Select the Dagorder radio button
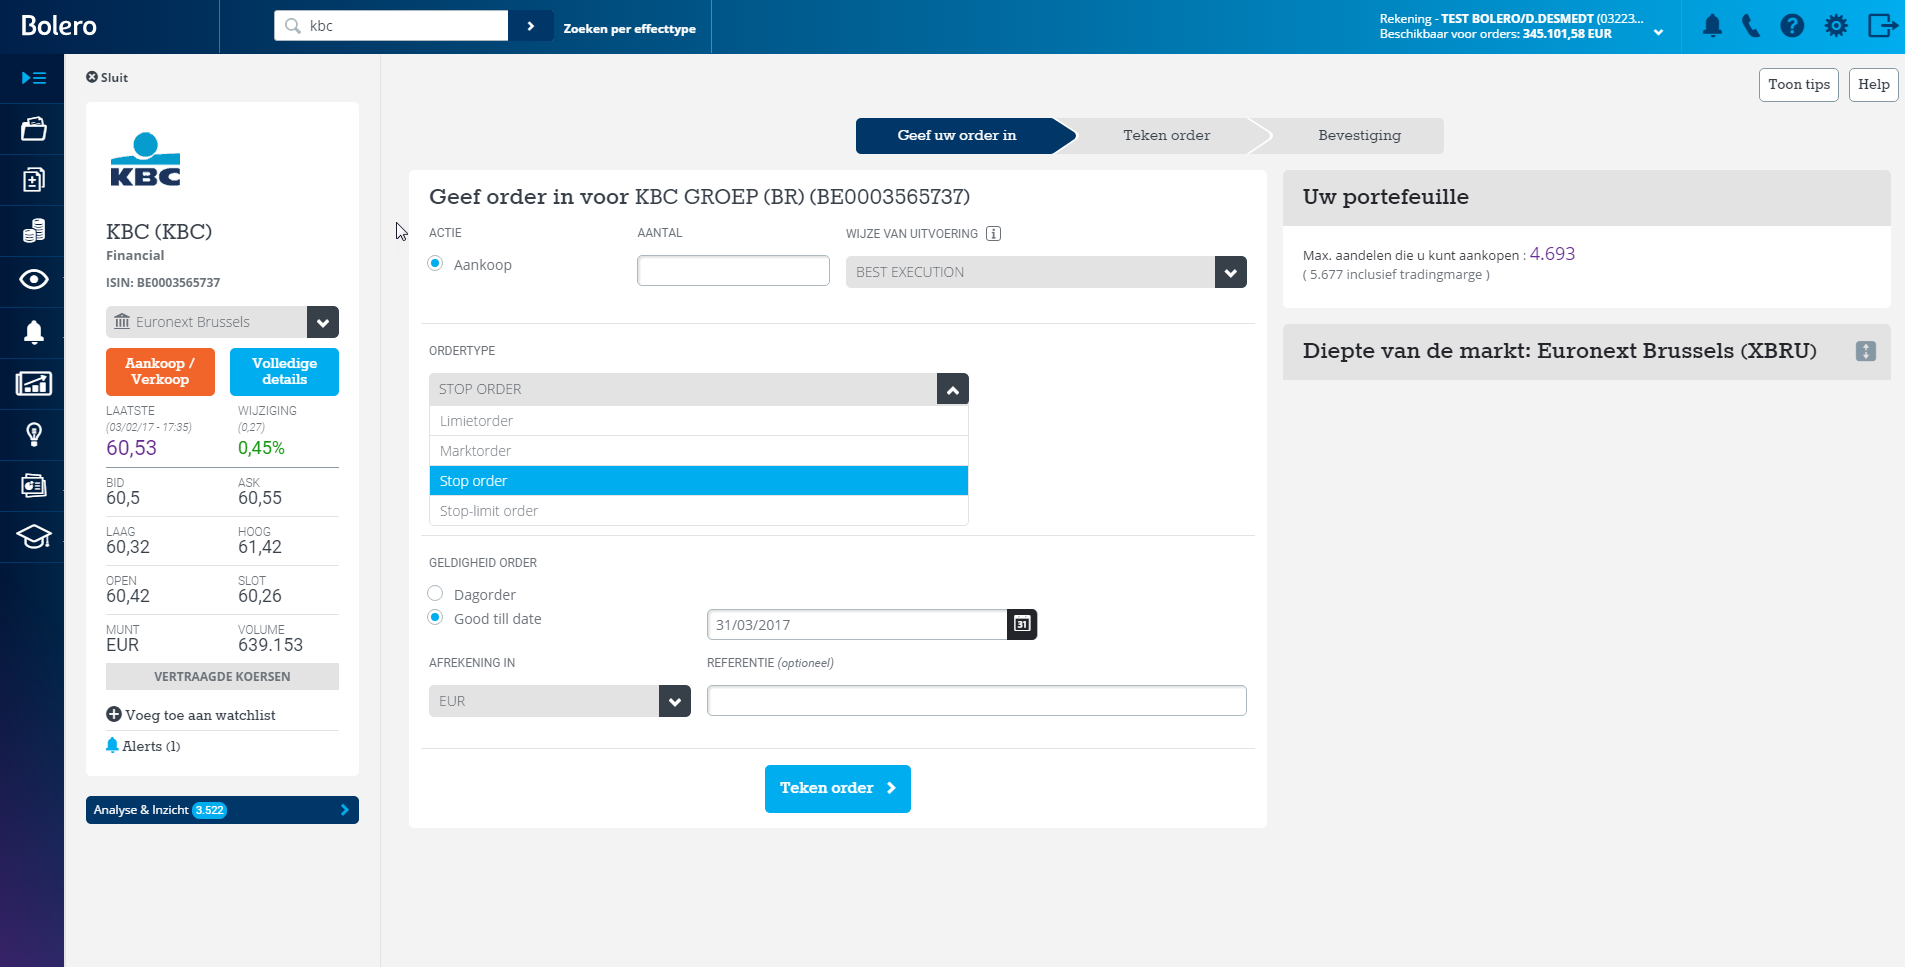Image resolution: width=1905 pixels, height=967 pixels. [x=435, y=593]
